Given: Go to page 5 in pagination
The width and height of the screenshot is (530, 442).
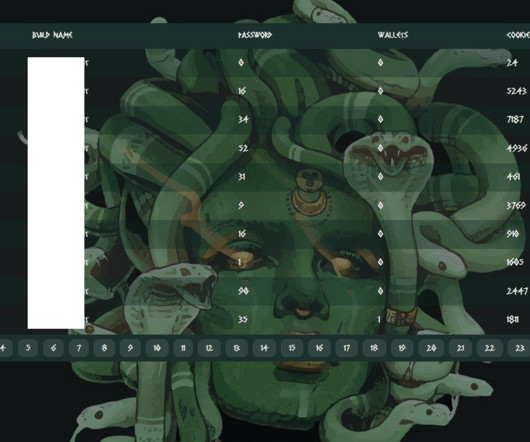Looking at the screenshot, I should pyautogui.click(x=28, y=348).
